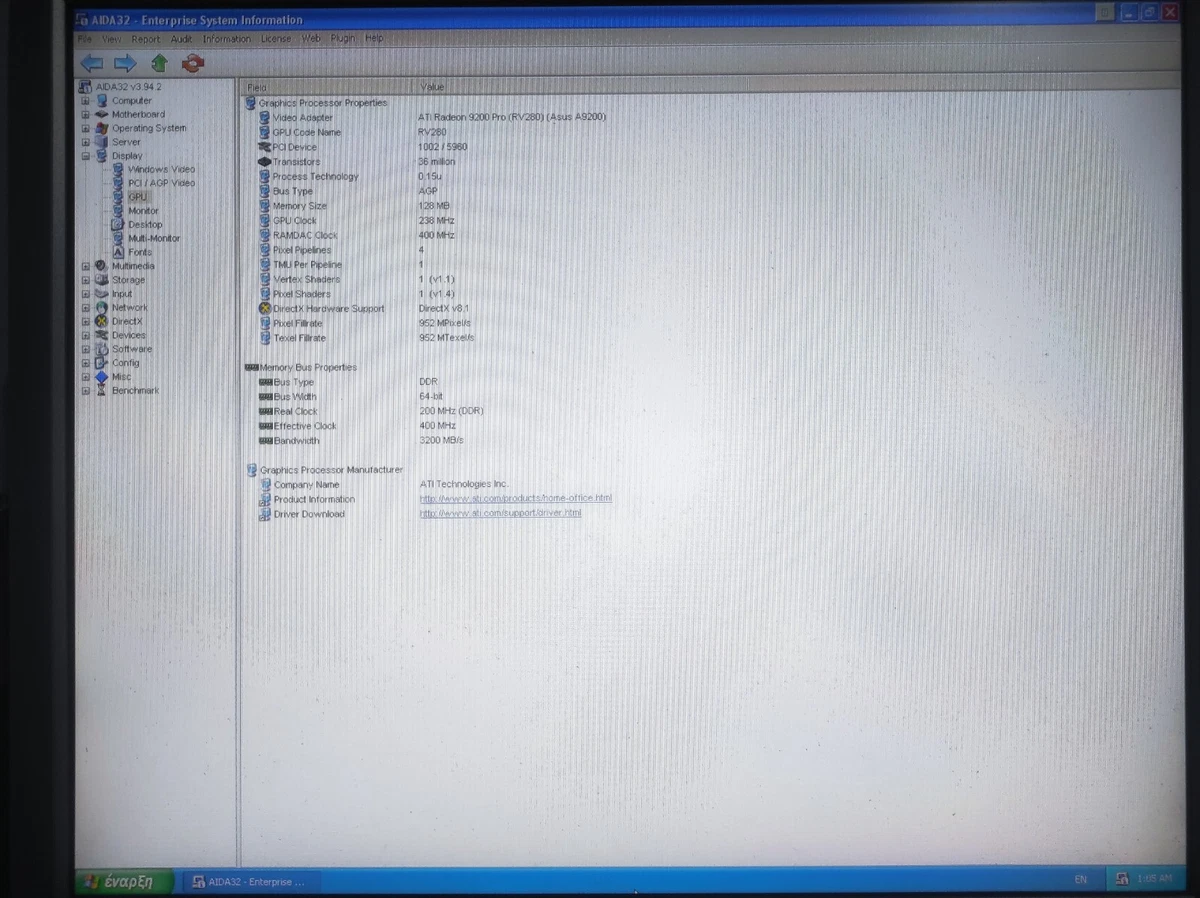Click the RAMDAC Clock field label
This screenshot has height=898, width=1200.
point(306,235)
